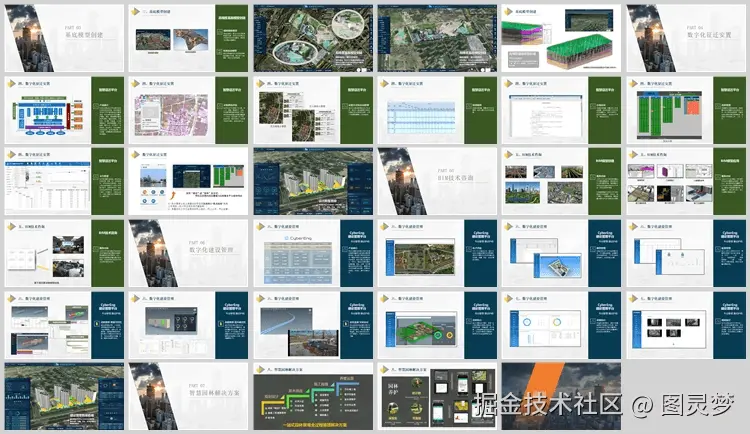Open the BIM slide with six model screenshots

[x=686, y=181]
